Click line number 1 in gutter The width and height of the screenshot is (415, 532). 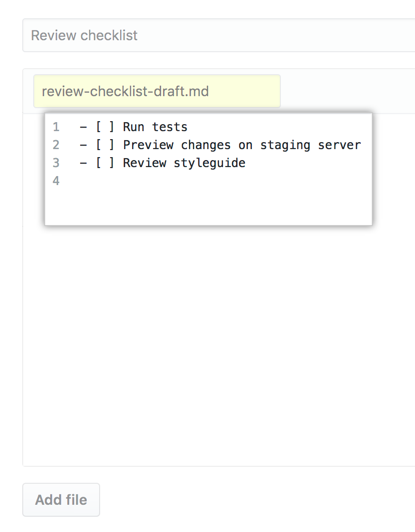56,127
